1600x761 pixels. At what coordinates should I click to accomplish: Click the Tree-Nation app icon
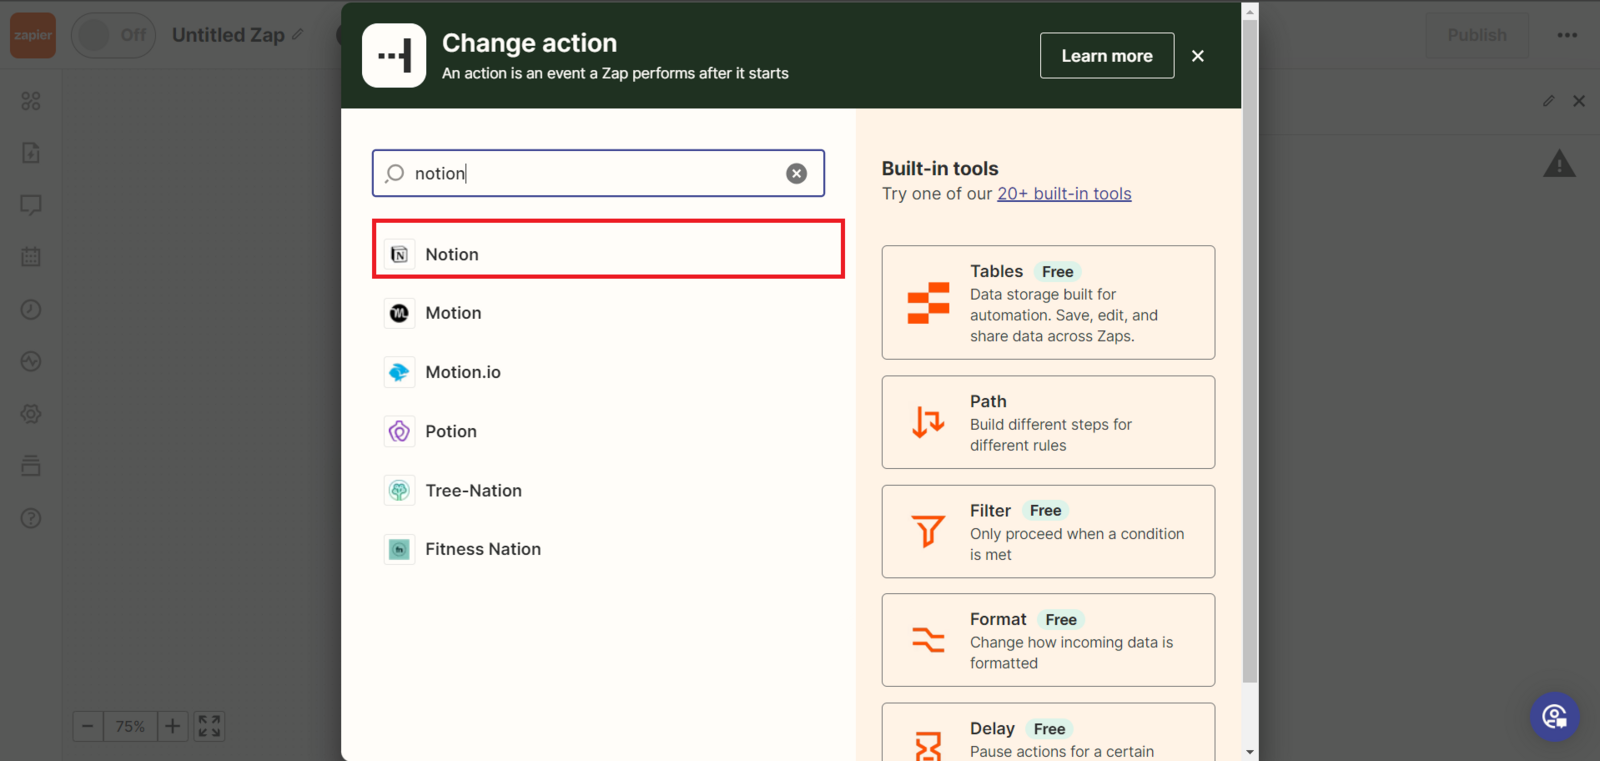click(399, 490)
